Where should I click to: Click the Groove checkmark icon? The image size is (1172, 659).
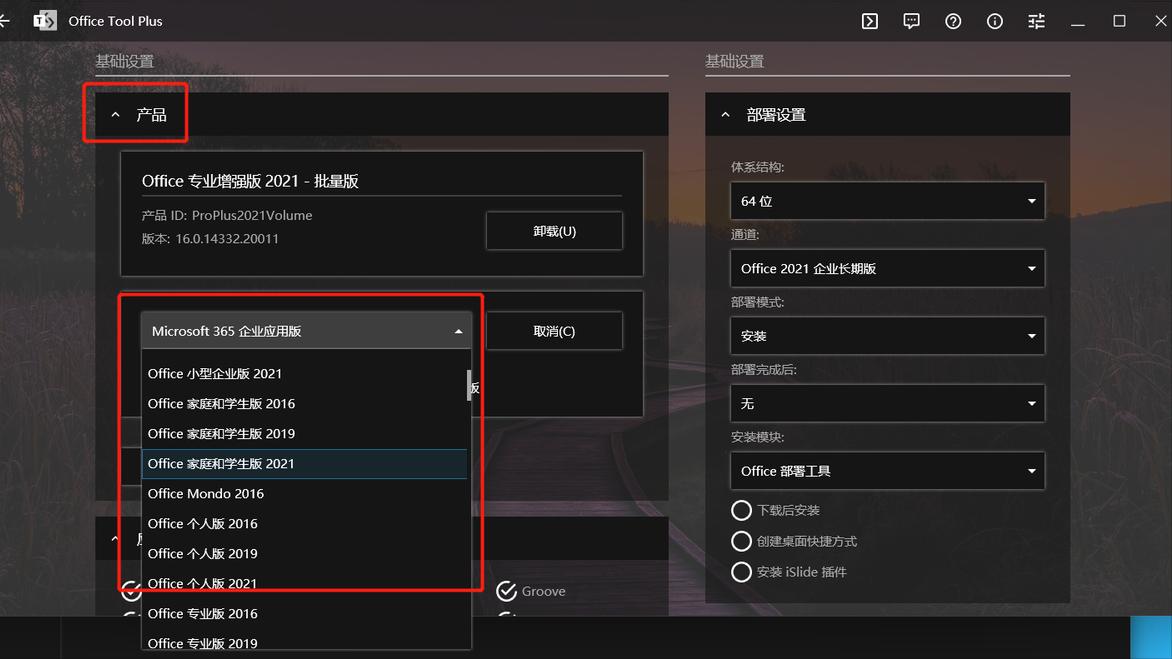506,591
